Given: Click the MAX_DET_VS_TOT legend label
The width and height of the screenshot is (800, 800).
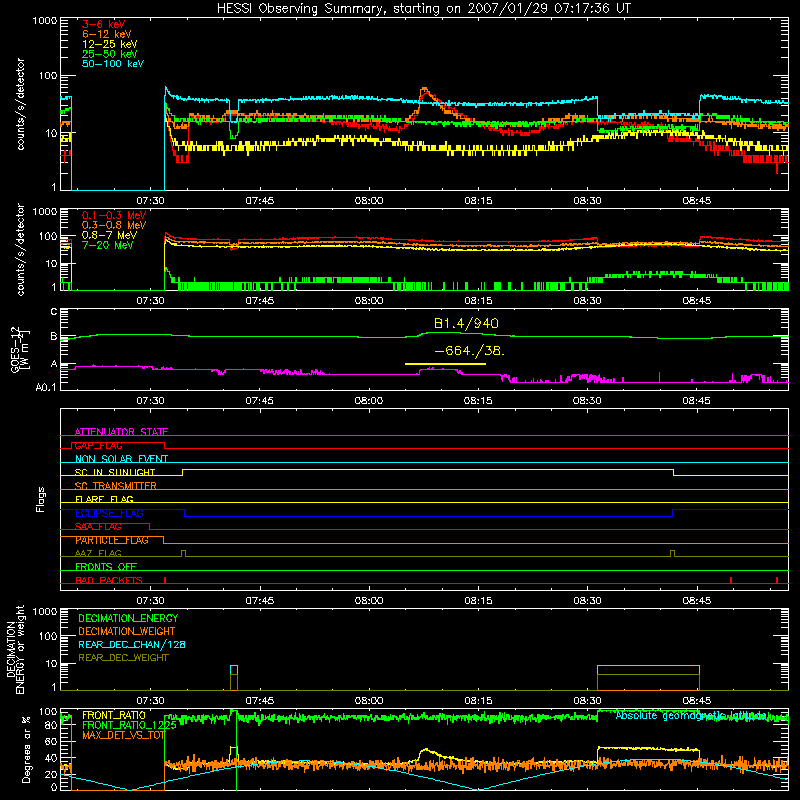Looking at the screenshot, I should (x=123, y=735).
